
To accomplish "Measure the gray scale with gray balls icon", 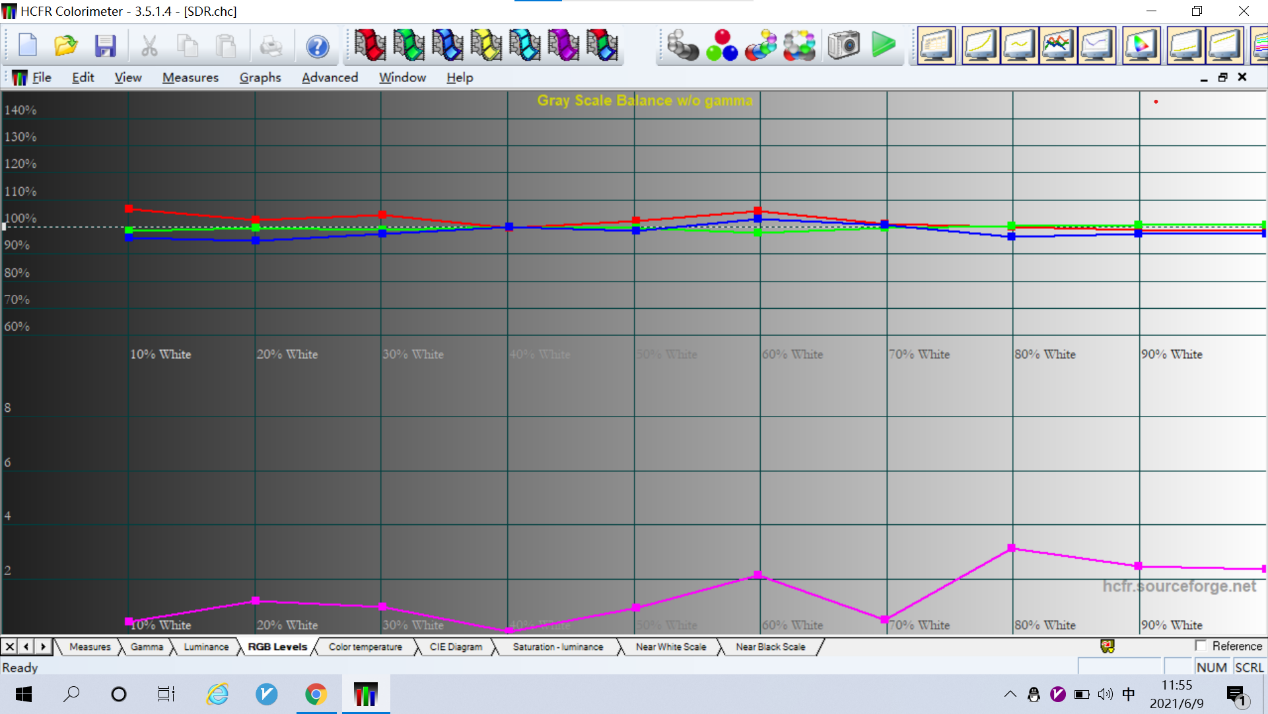I will (x=683, y=45).
